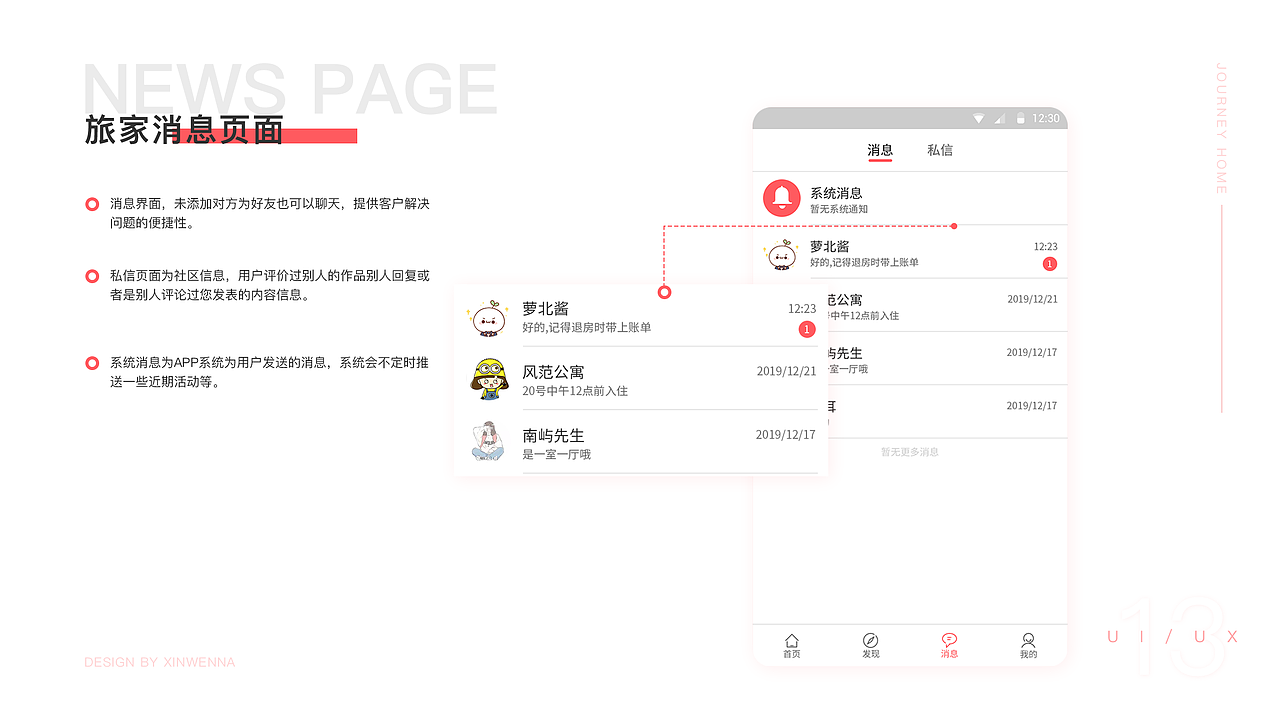
Task: Open the system message bell icon
Action: click(x=781, y=198)
